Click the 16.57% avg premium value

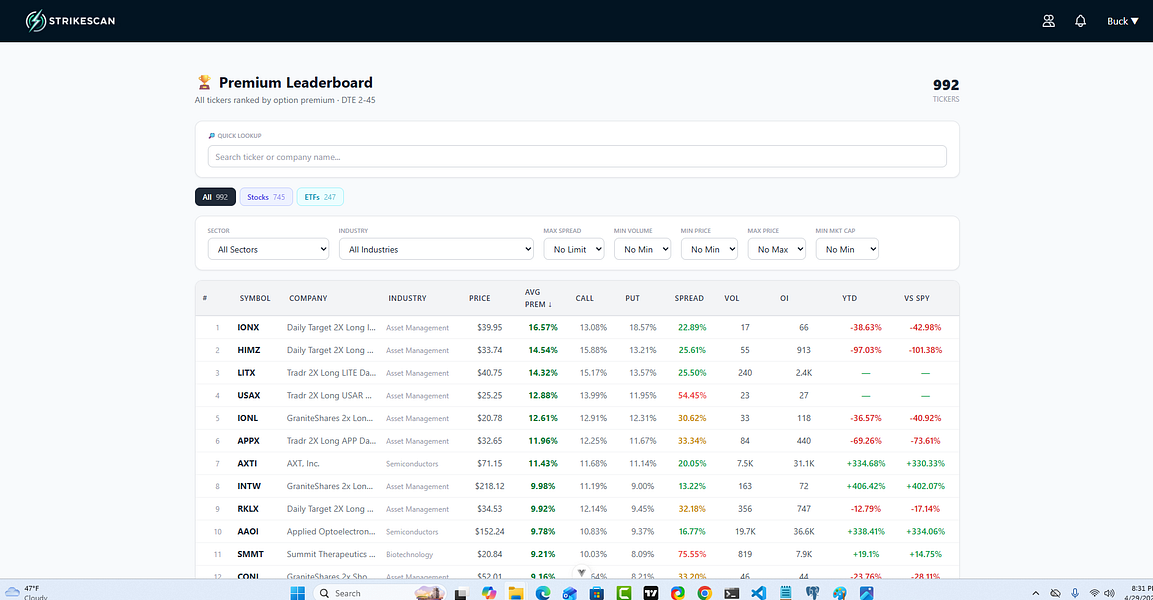(543, 327)
